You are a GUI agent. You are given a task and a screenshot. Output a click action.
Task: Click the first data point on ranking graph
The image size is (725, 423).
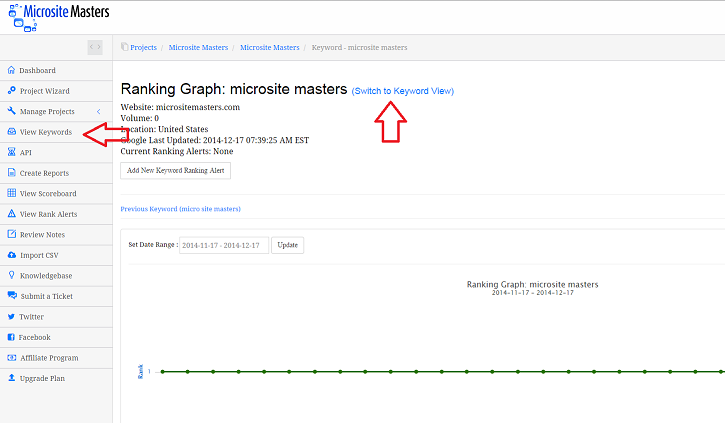click(x=163, y=371)
